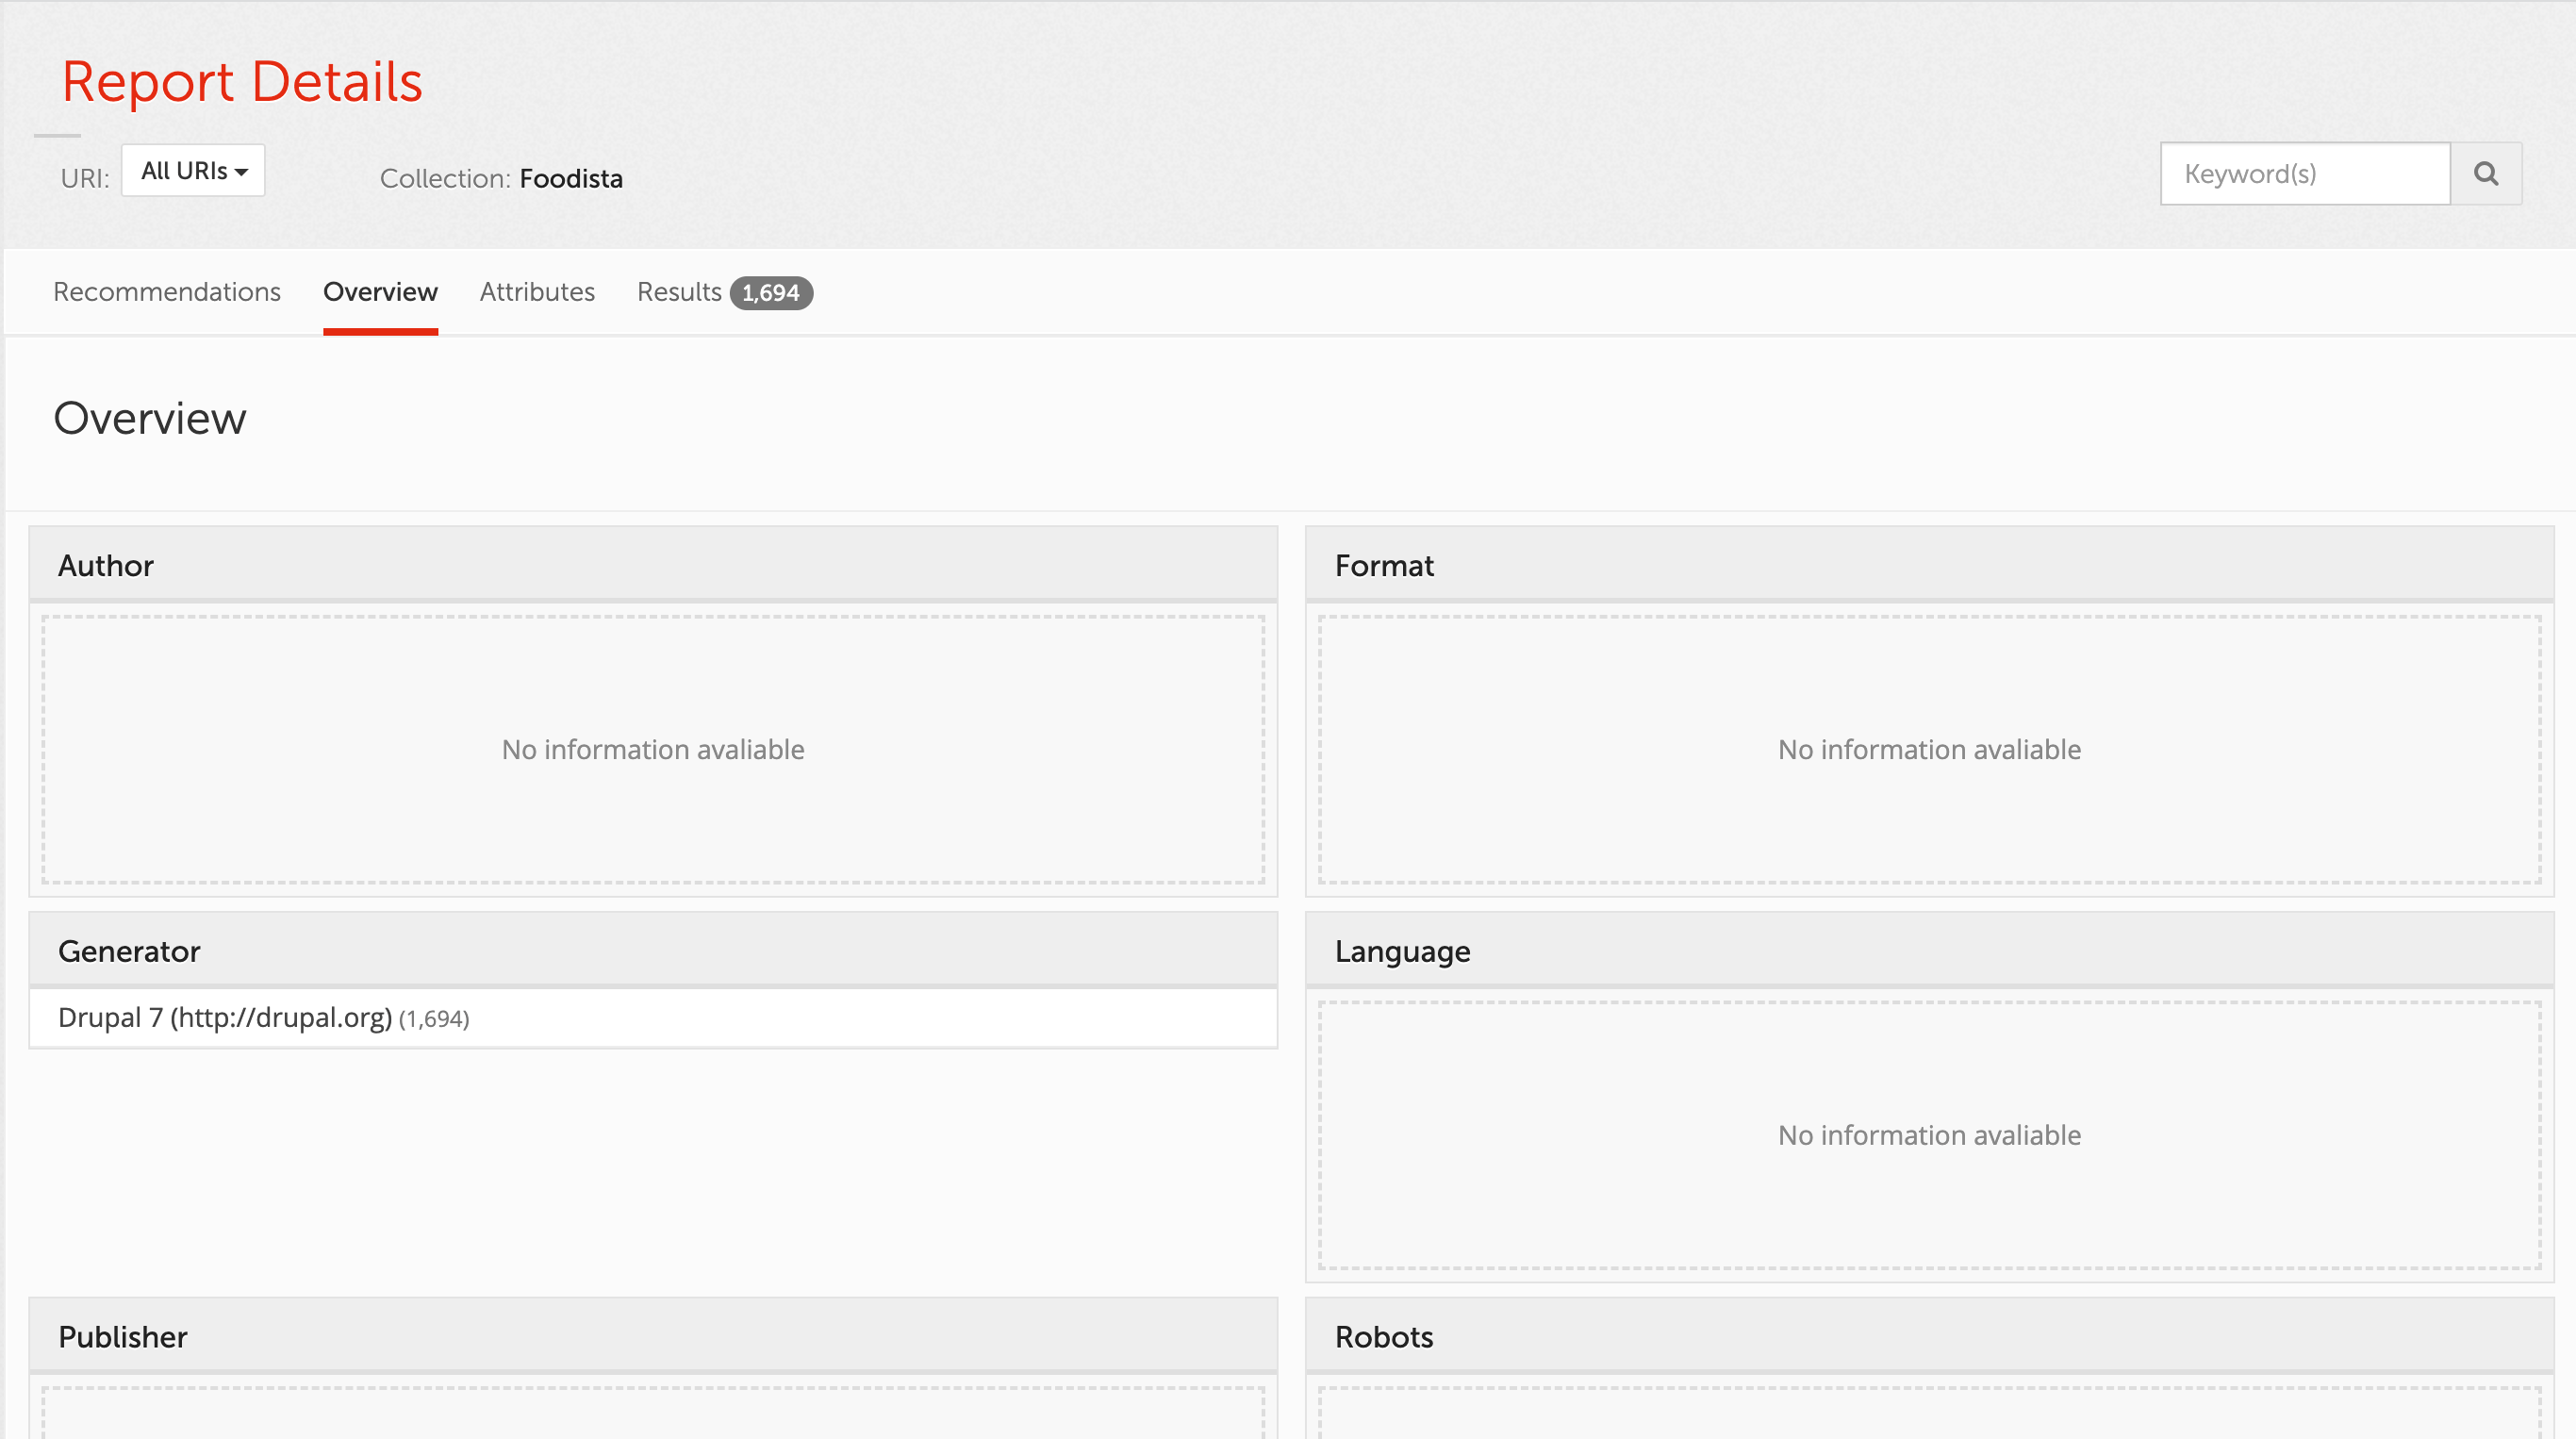This screenshot has height=1439, width=2576.
Task: Switch to the Recommendations tab
Action: [166, 291]
